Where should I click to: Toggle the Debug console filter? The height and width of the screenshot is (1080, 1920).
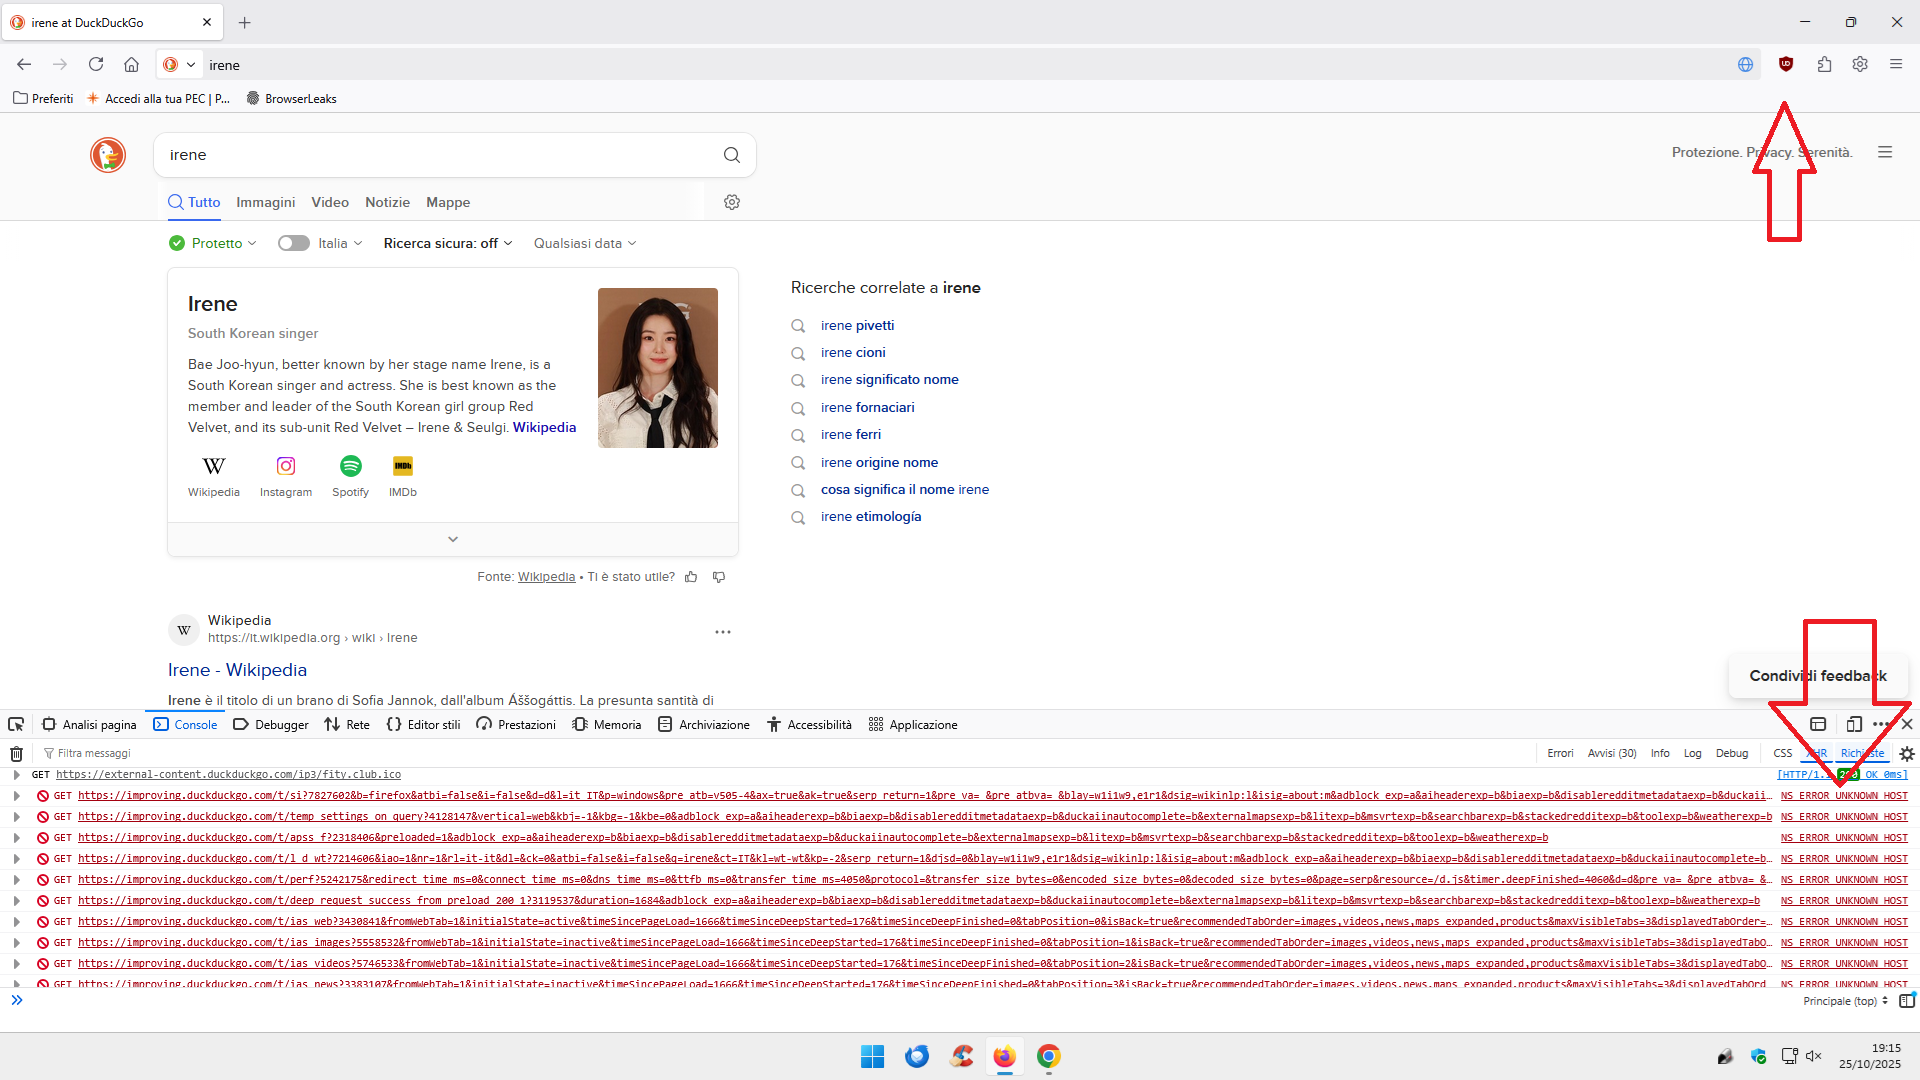click(1732, 753)
